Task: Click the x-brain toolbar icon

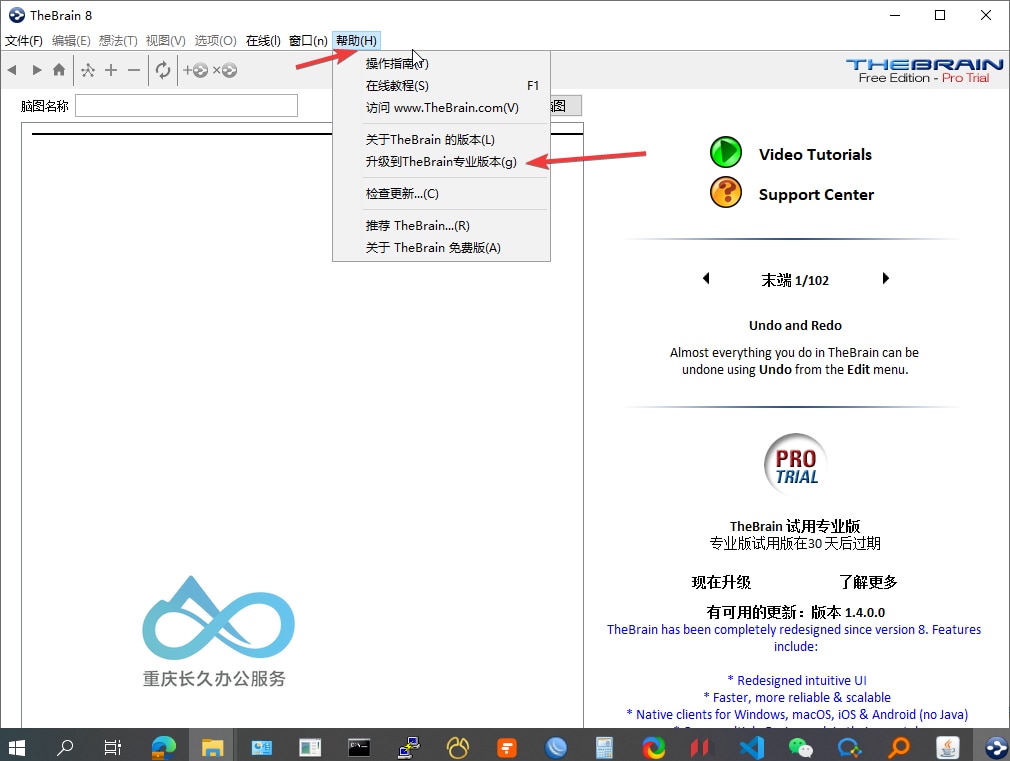Action: click(225, 70)
